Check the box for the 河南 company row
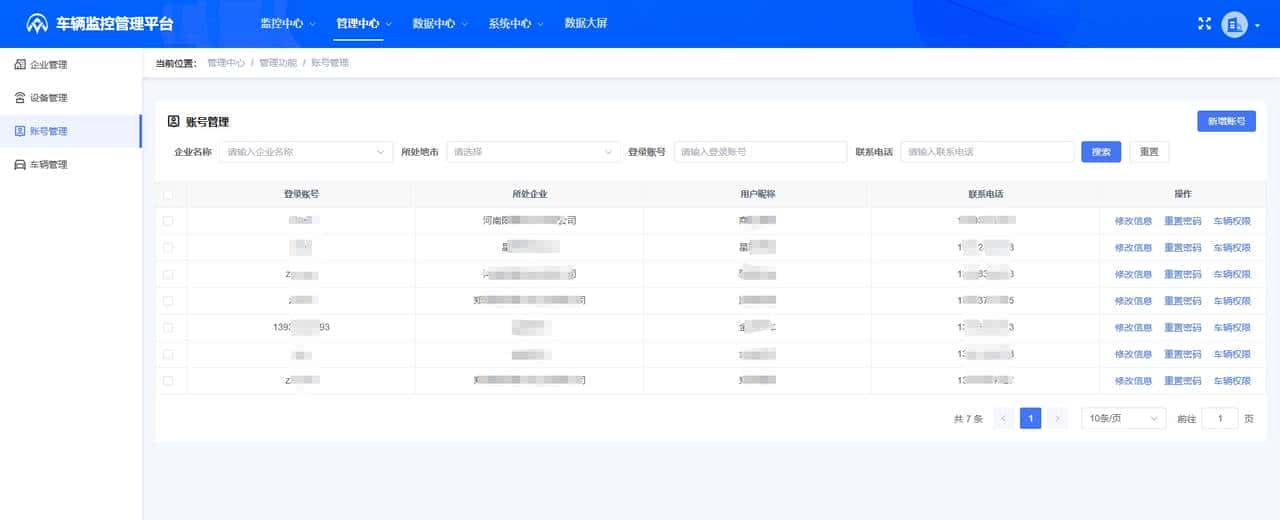Screen dimensions: 1280x520 (168, 221)
